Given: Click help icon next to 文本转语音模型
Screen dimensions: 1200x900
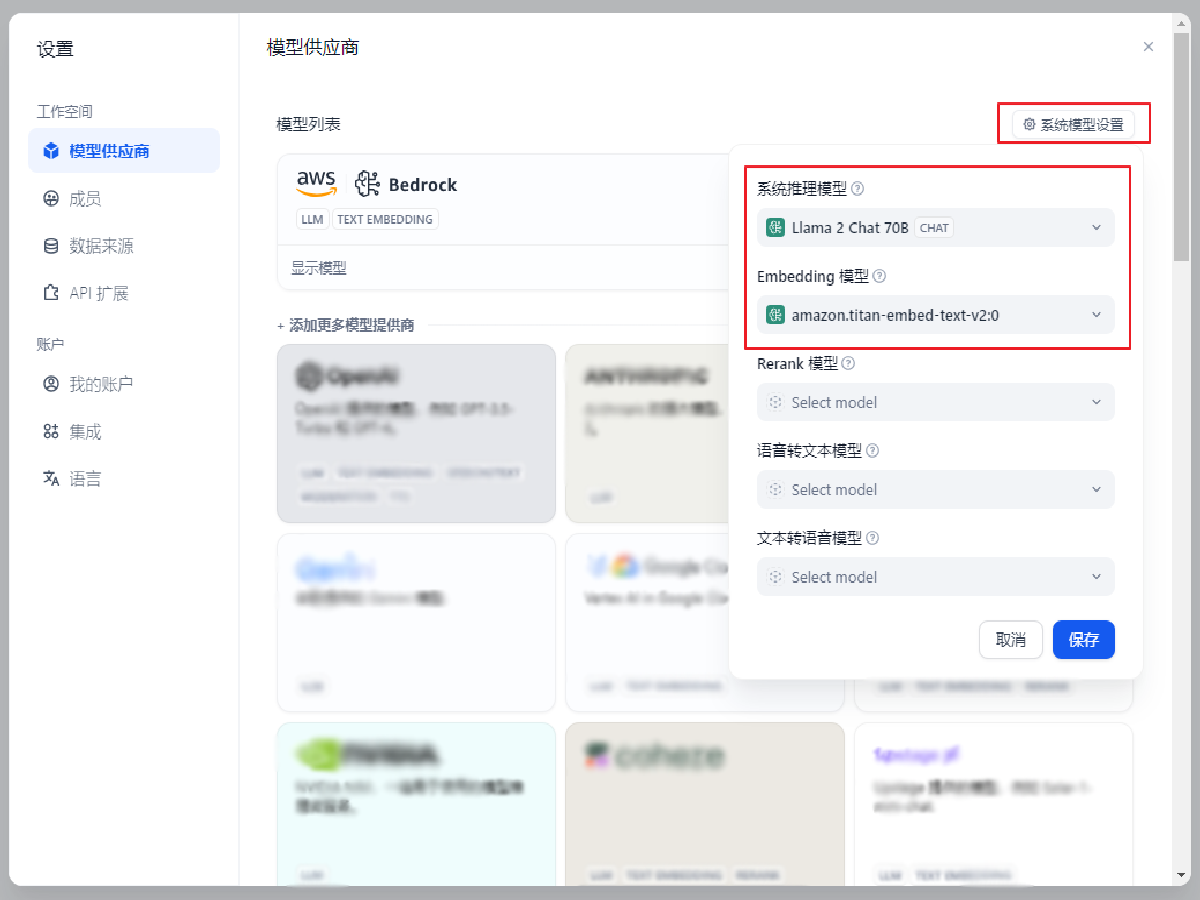Looking at the screenshot, I should (x=872, y=538).
